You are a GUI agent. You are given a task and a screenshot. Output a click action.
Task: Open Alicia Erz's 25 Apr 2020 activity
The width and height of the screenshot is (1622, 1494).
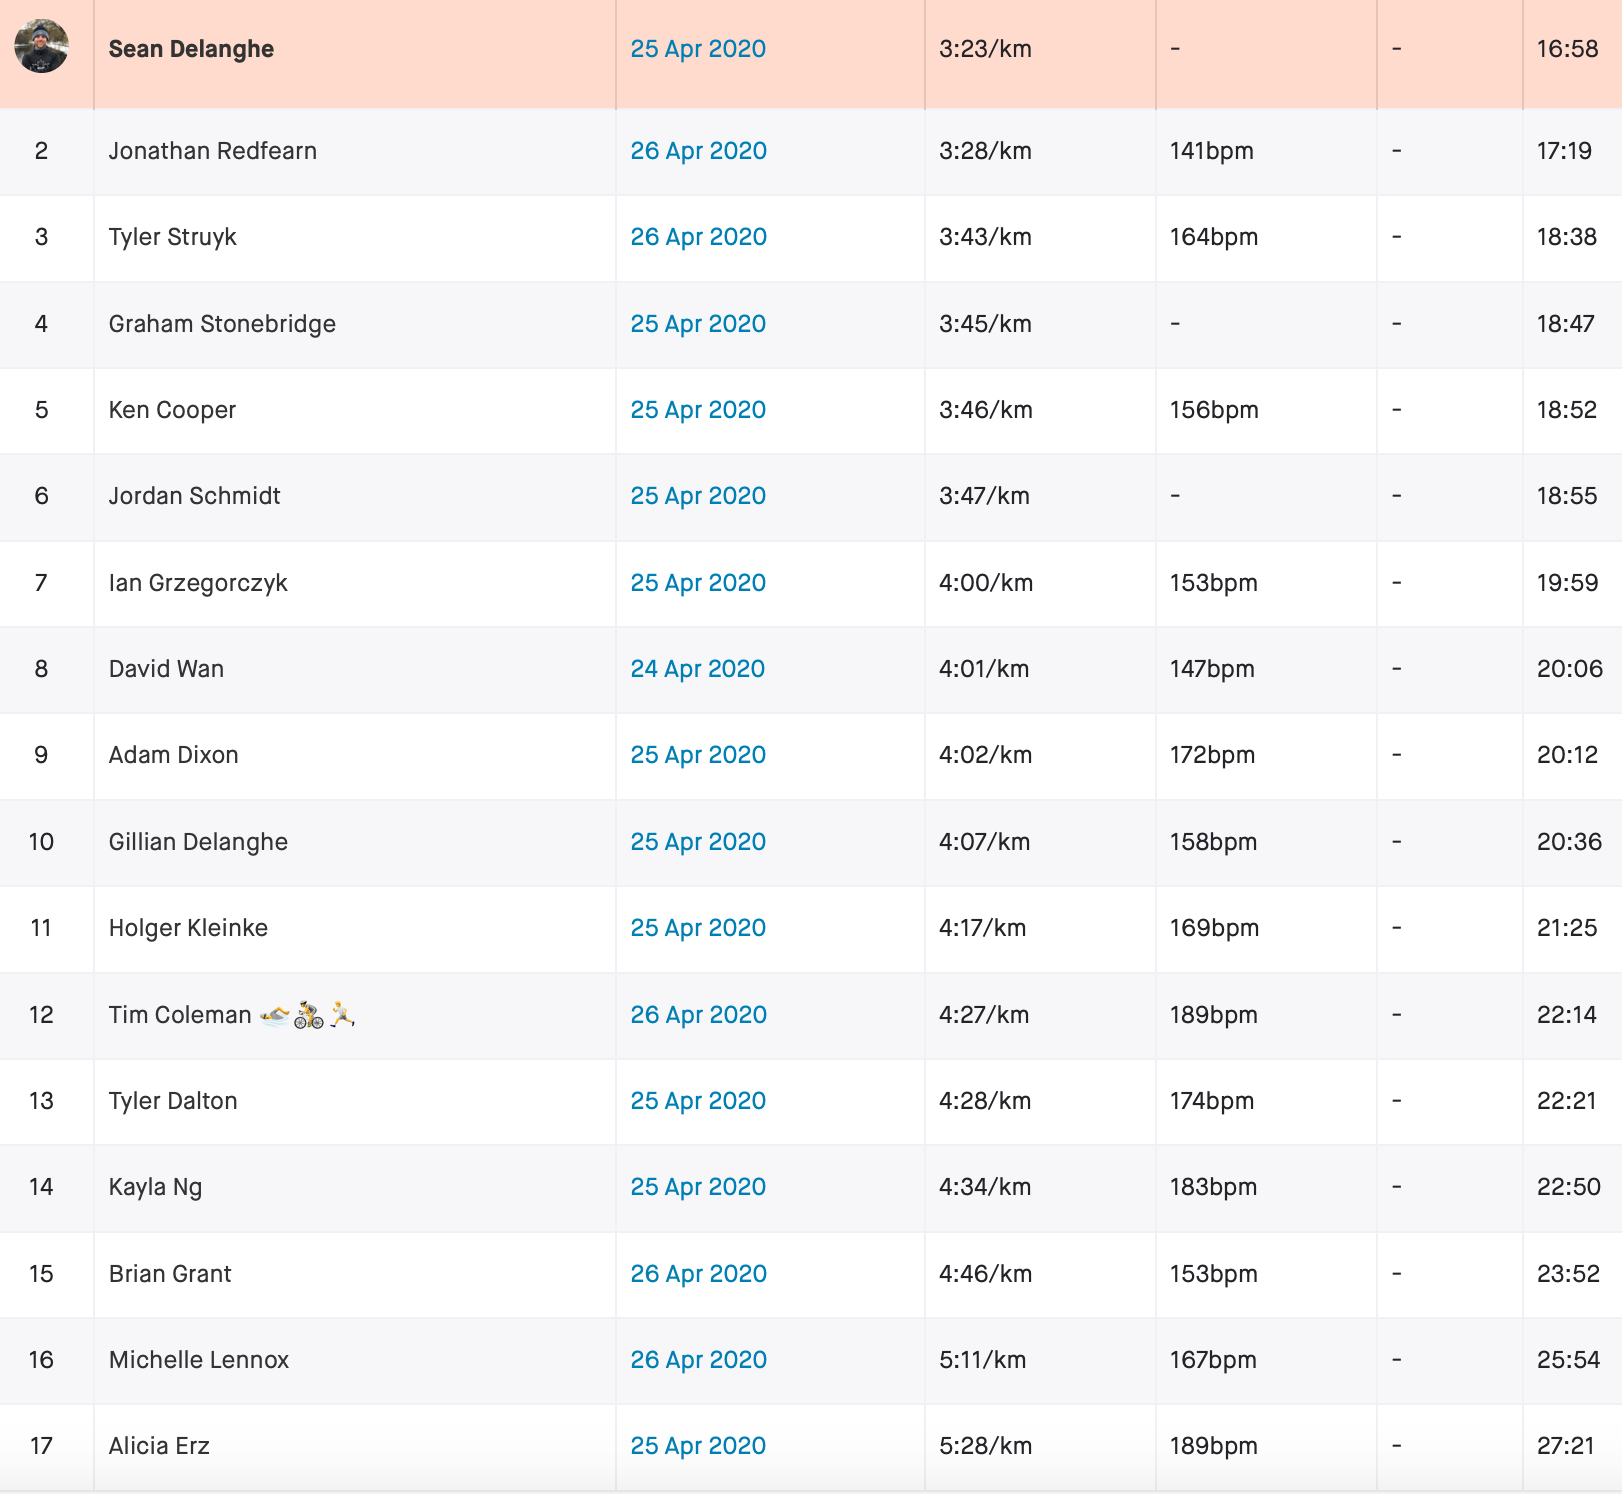(x=698, y=1446)
